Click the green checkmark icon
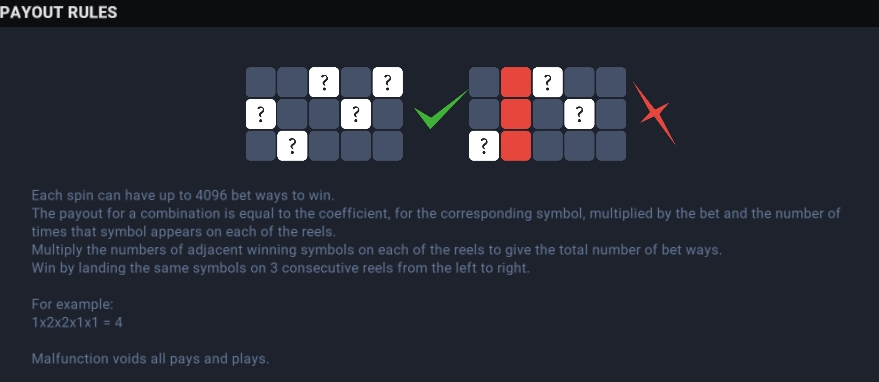This screenshot has width=879, height=382. pos(440,109)
